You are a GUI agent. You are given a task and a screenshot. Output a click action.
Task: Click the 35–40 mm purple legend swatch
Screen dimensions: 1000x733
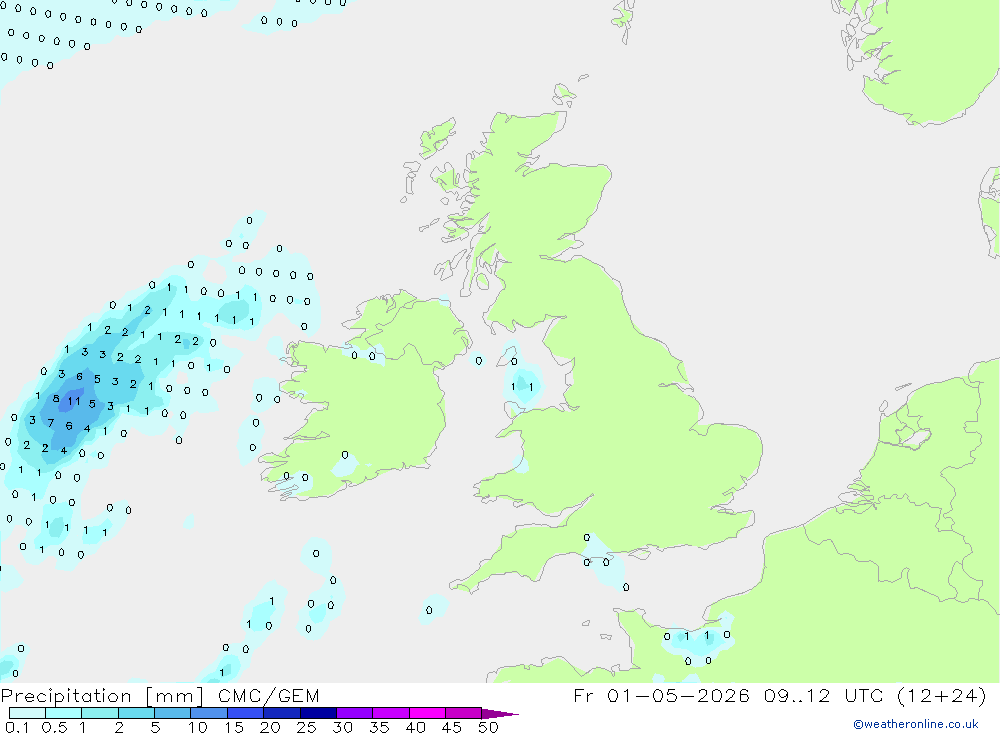(x=391, y=713)
